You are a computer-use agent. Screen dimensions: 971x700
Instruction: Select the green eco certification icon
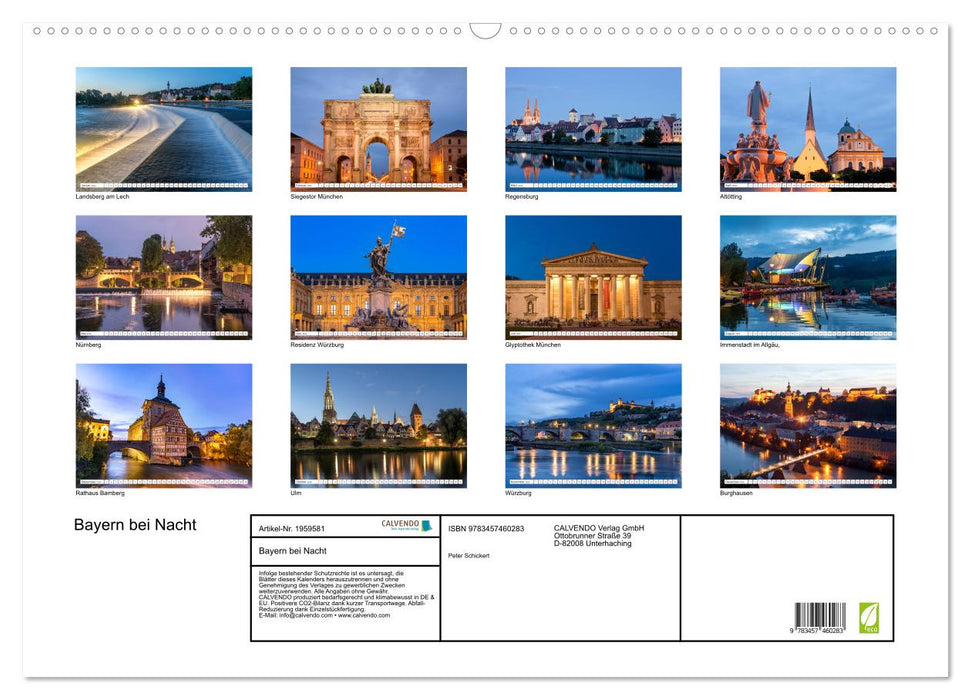click(869, 615)
